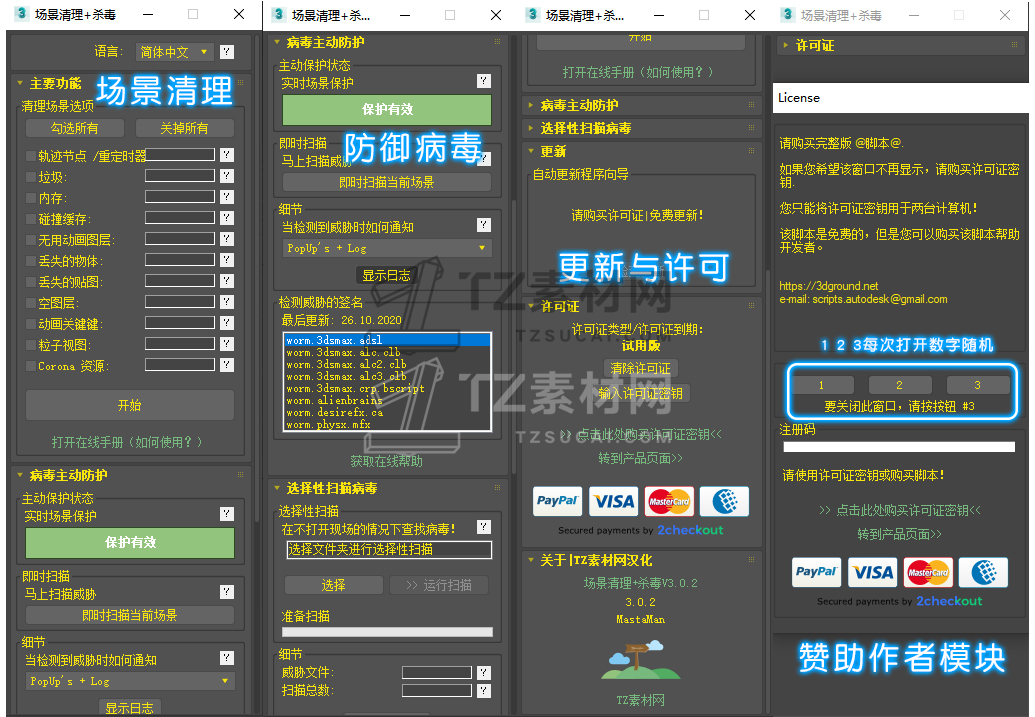
Task: Enable the 轨迹节点/重定时器 checkbox
Action: tap(30, 156)
